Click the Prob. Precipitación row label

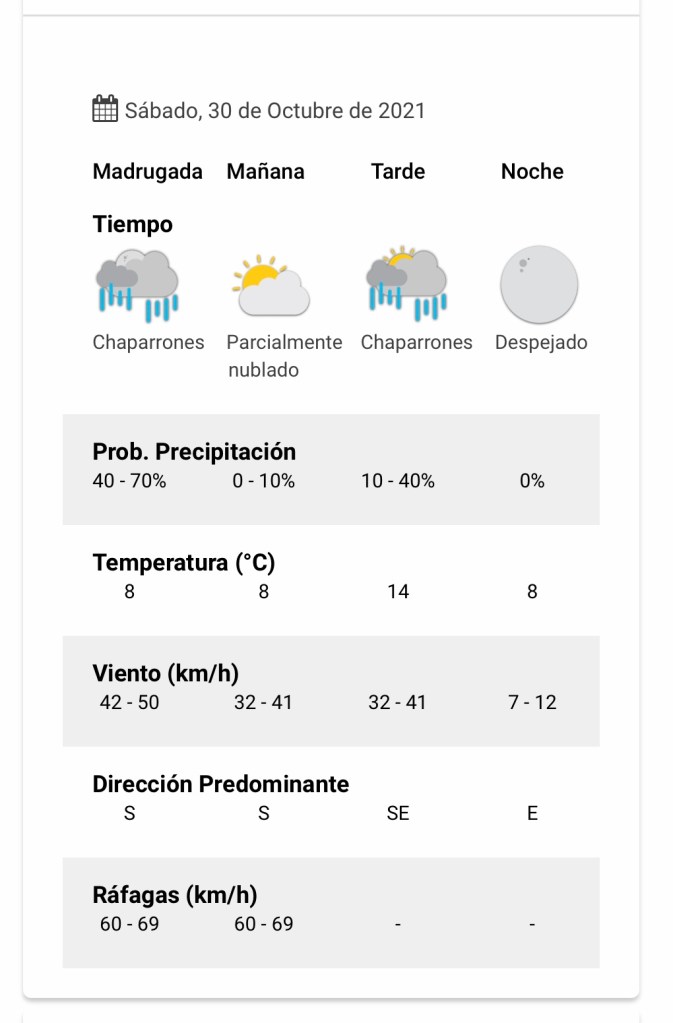point(194,452)
